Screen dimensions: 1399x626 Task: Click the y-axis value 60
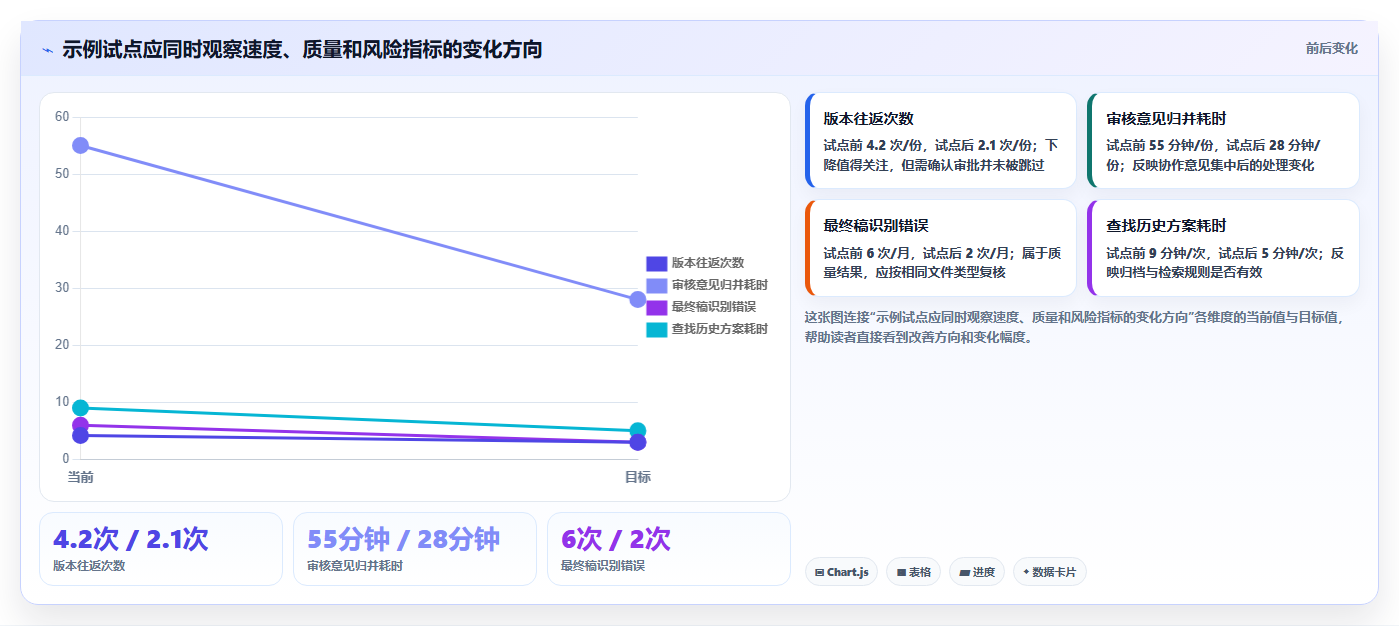click(x=62, y=117)
